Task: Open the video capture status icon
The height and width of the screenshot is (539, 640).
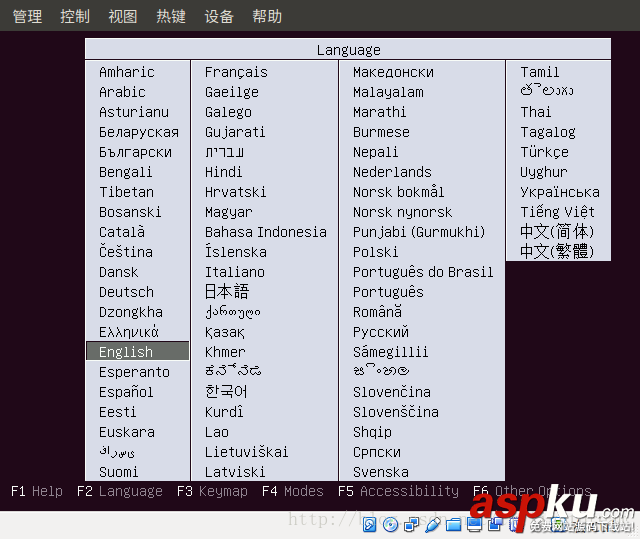Action: 495,524
